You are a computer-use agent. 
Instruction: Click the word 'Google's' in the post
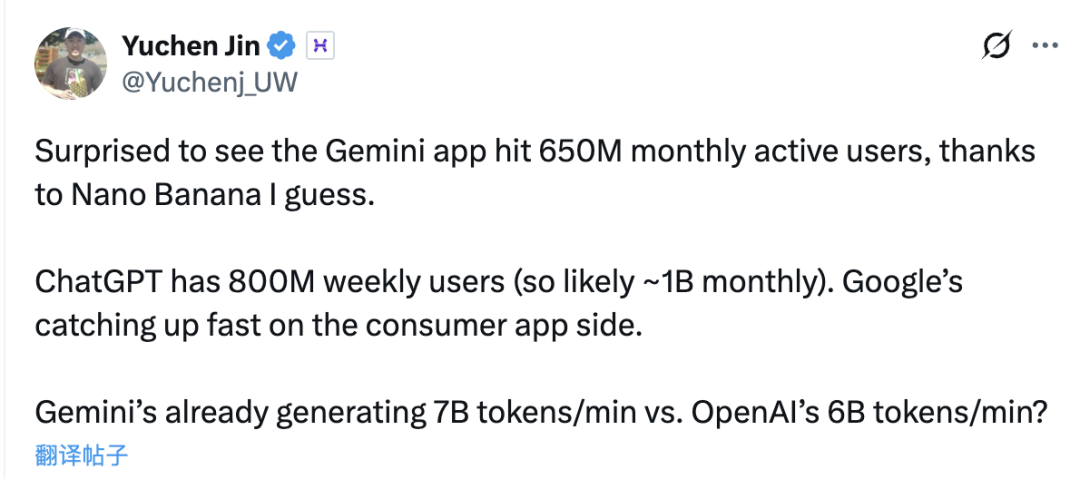click(x=903, y=282)
